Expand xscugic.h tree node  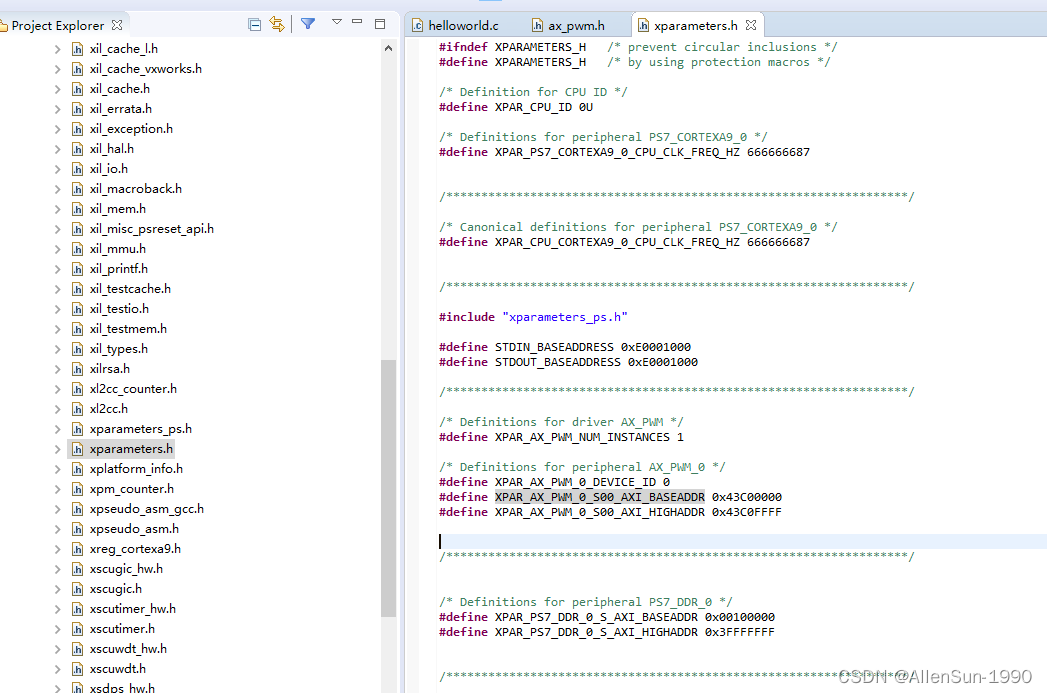[x=57, y=589]
